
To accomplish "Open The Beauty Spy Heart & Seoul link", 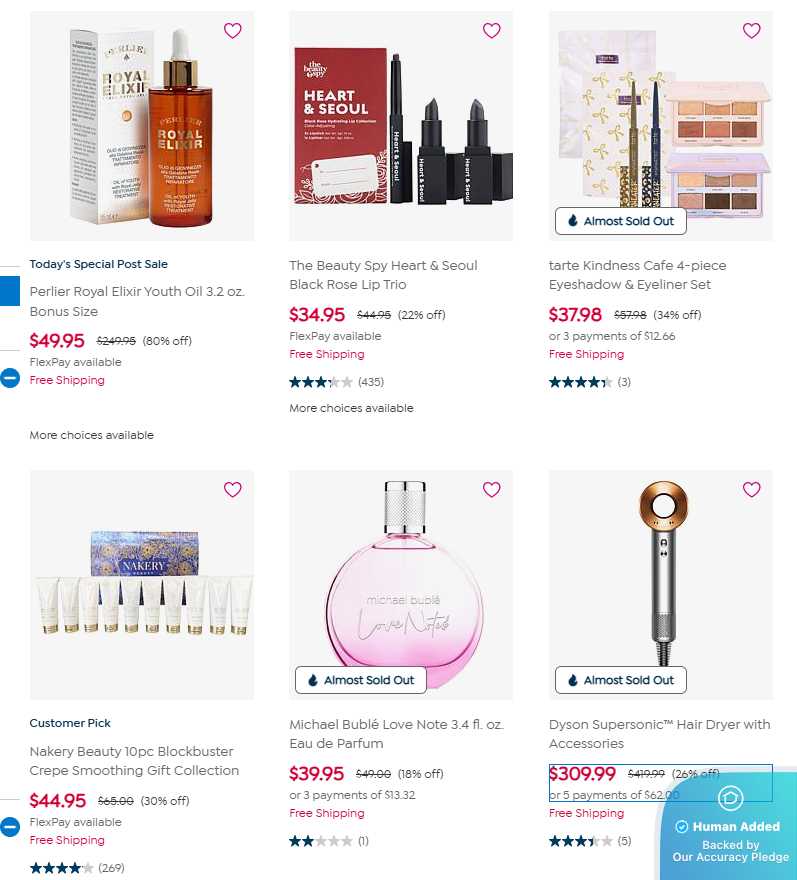I will coord(383,275).
